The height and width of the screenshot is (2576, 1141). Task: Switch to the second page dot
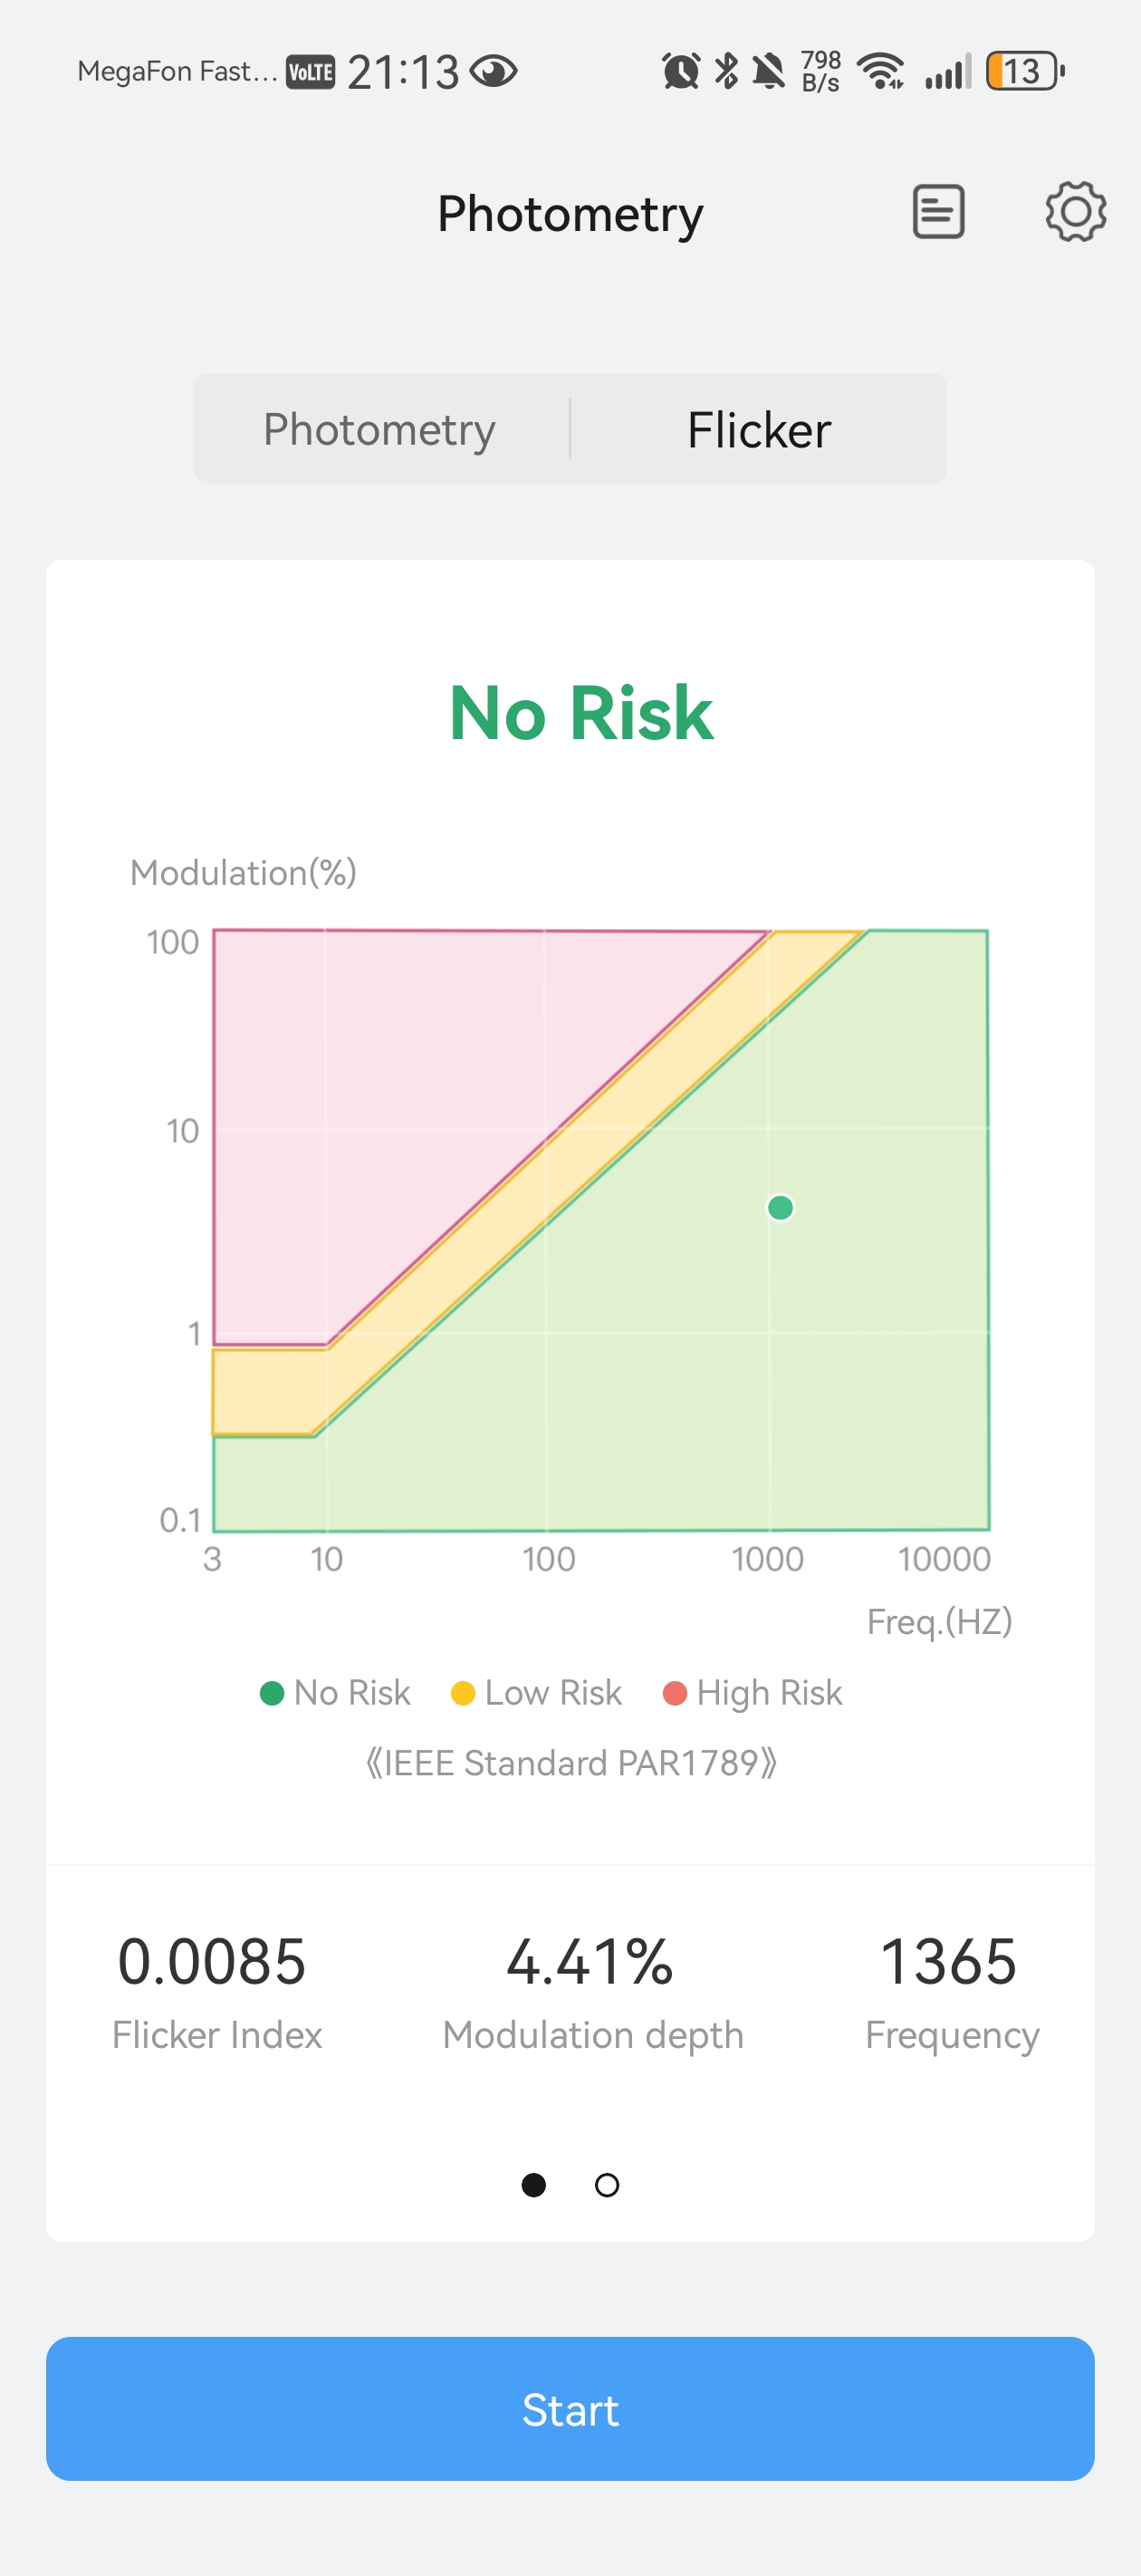tap(607, 2185)
